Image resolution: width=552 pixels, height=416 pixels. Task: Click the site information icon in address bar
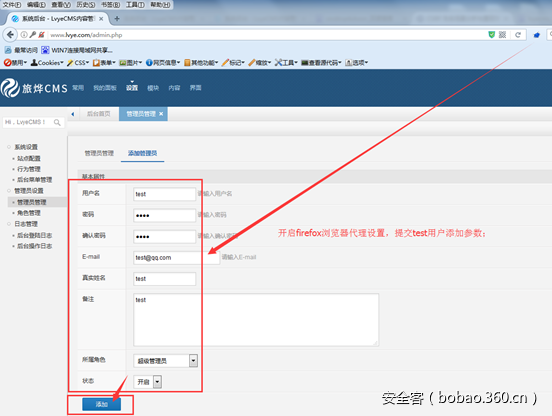pyautogui.click(x=24, y=35)
